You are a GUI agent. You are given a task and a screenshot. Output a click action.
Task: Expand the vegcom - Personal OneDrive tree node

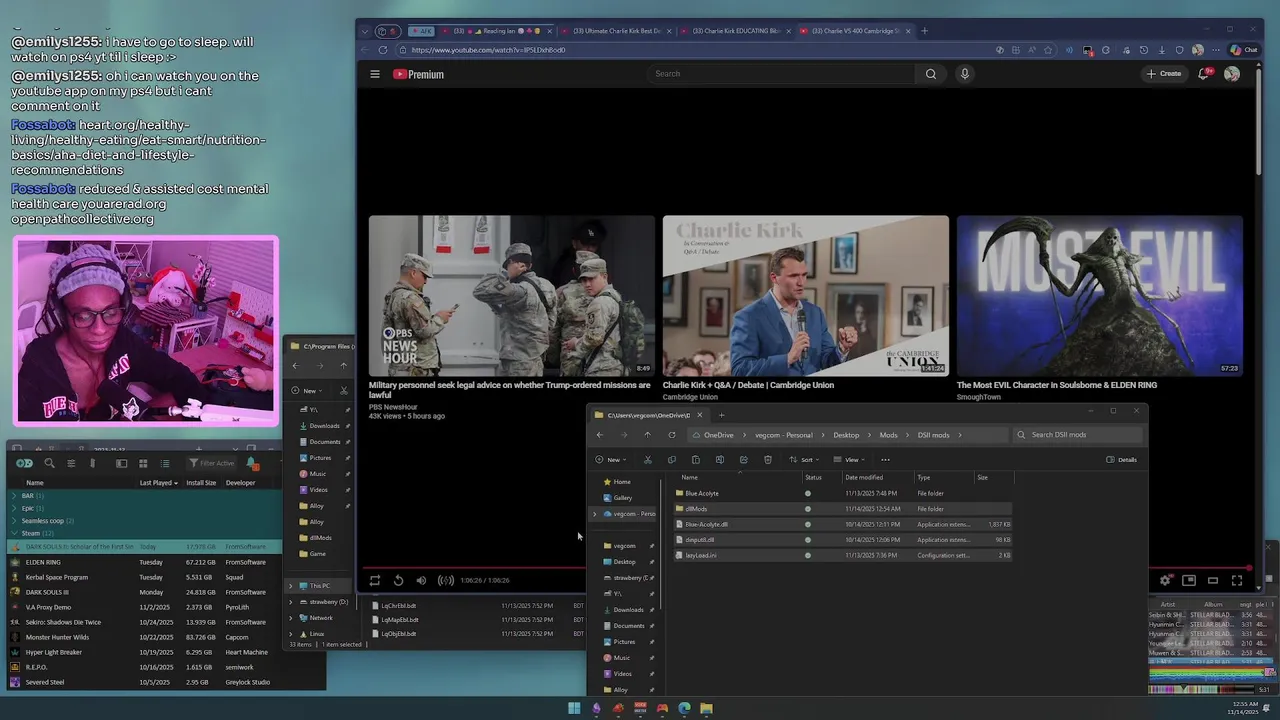tap(595, 514)
